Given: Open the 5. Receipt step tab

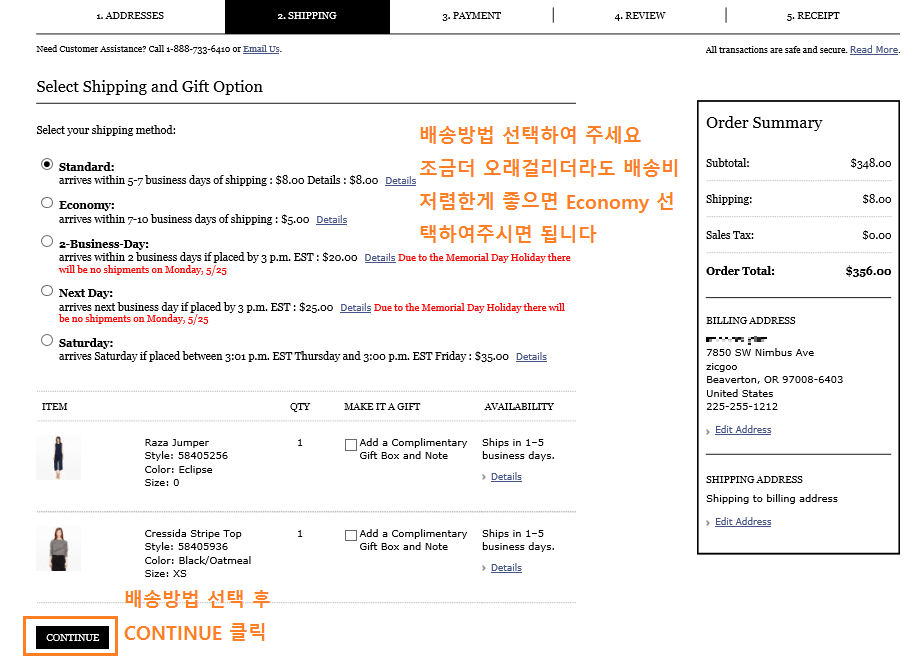Looking at the screenshot, I should [x=813, y=16].
